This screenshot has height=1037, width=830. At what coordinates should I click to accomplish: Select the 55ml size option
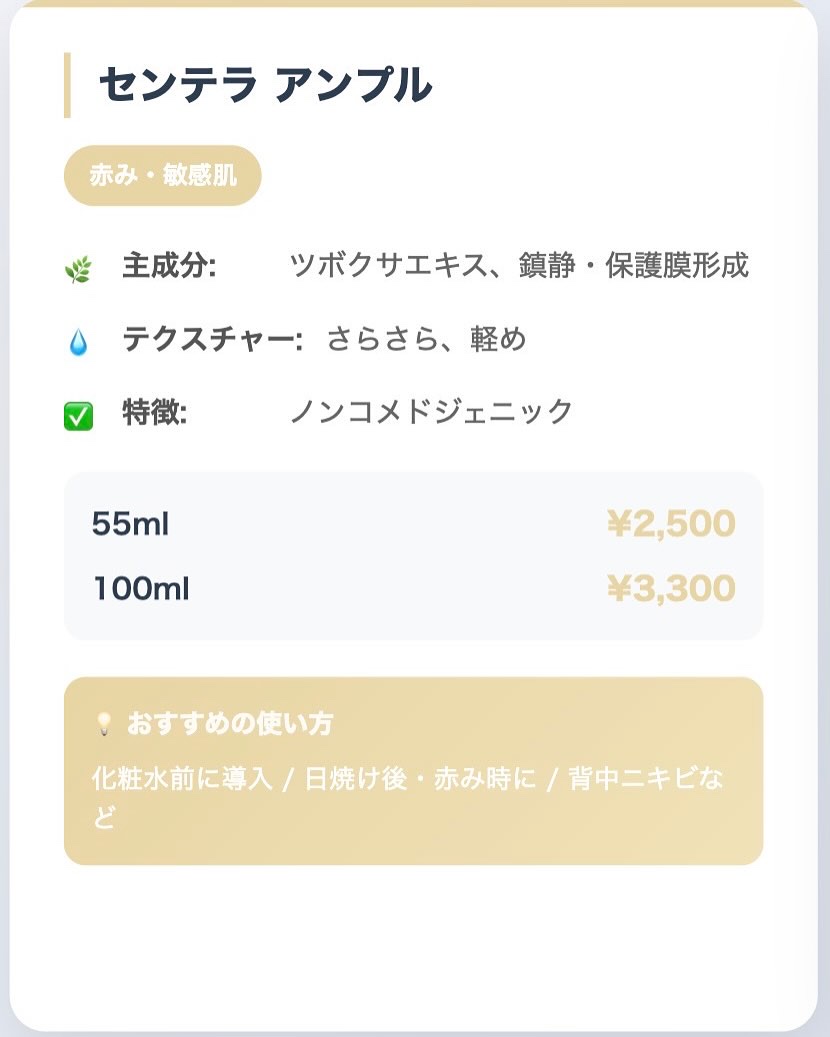pyautogui.click(x=130, y=524)
